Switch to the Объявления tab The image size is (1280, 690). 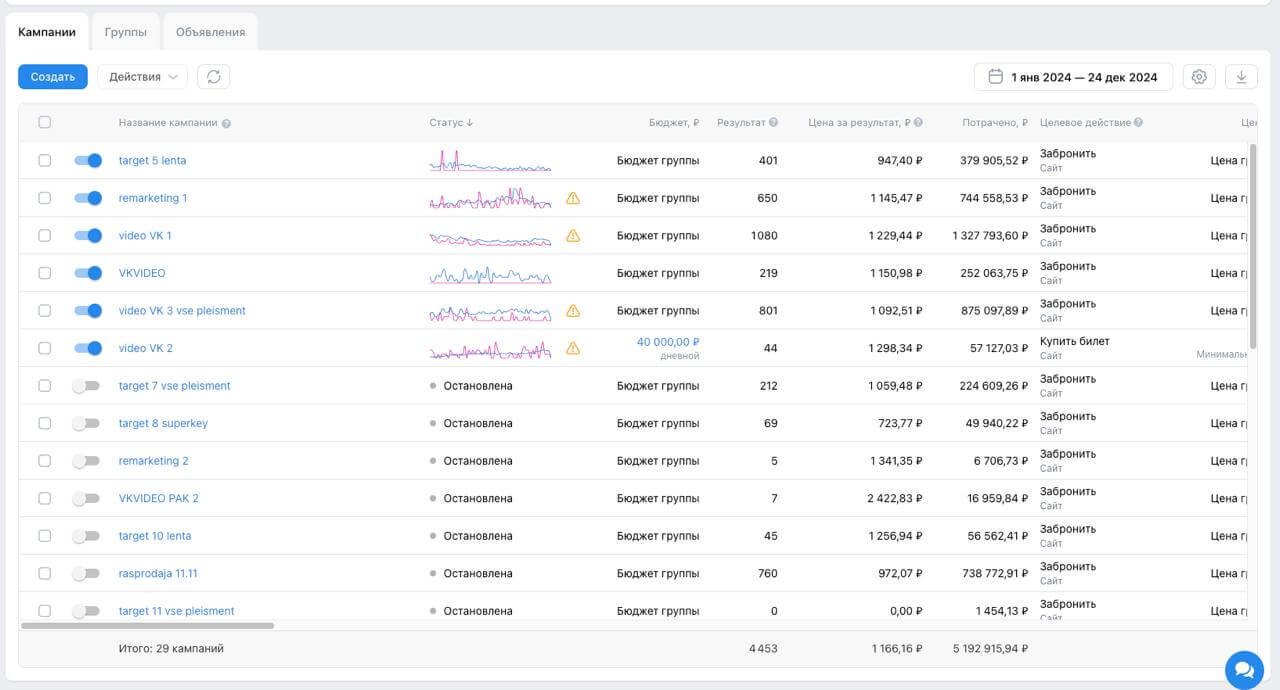[210, 32]
